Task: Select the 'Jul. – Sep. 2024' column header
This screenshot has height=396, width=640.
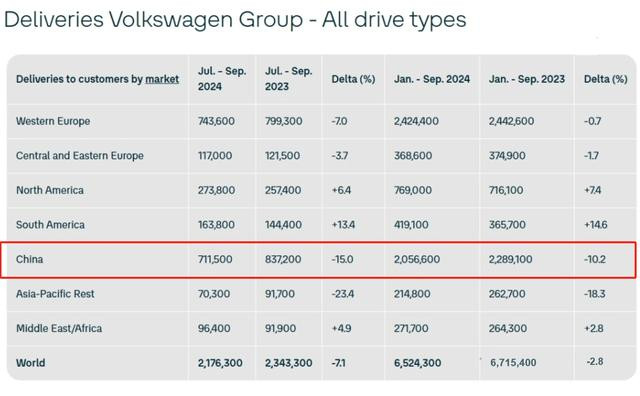Action: coord(222,79)
